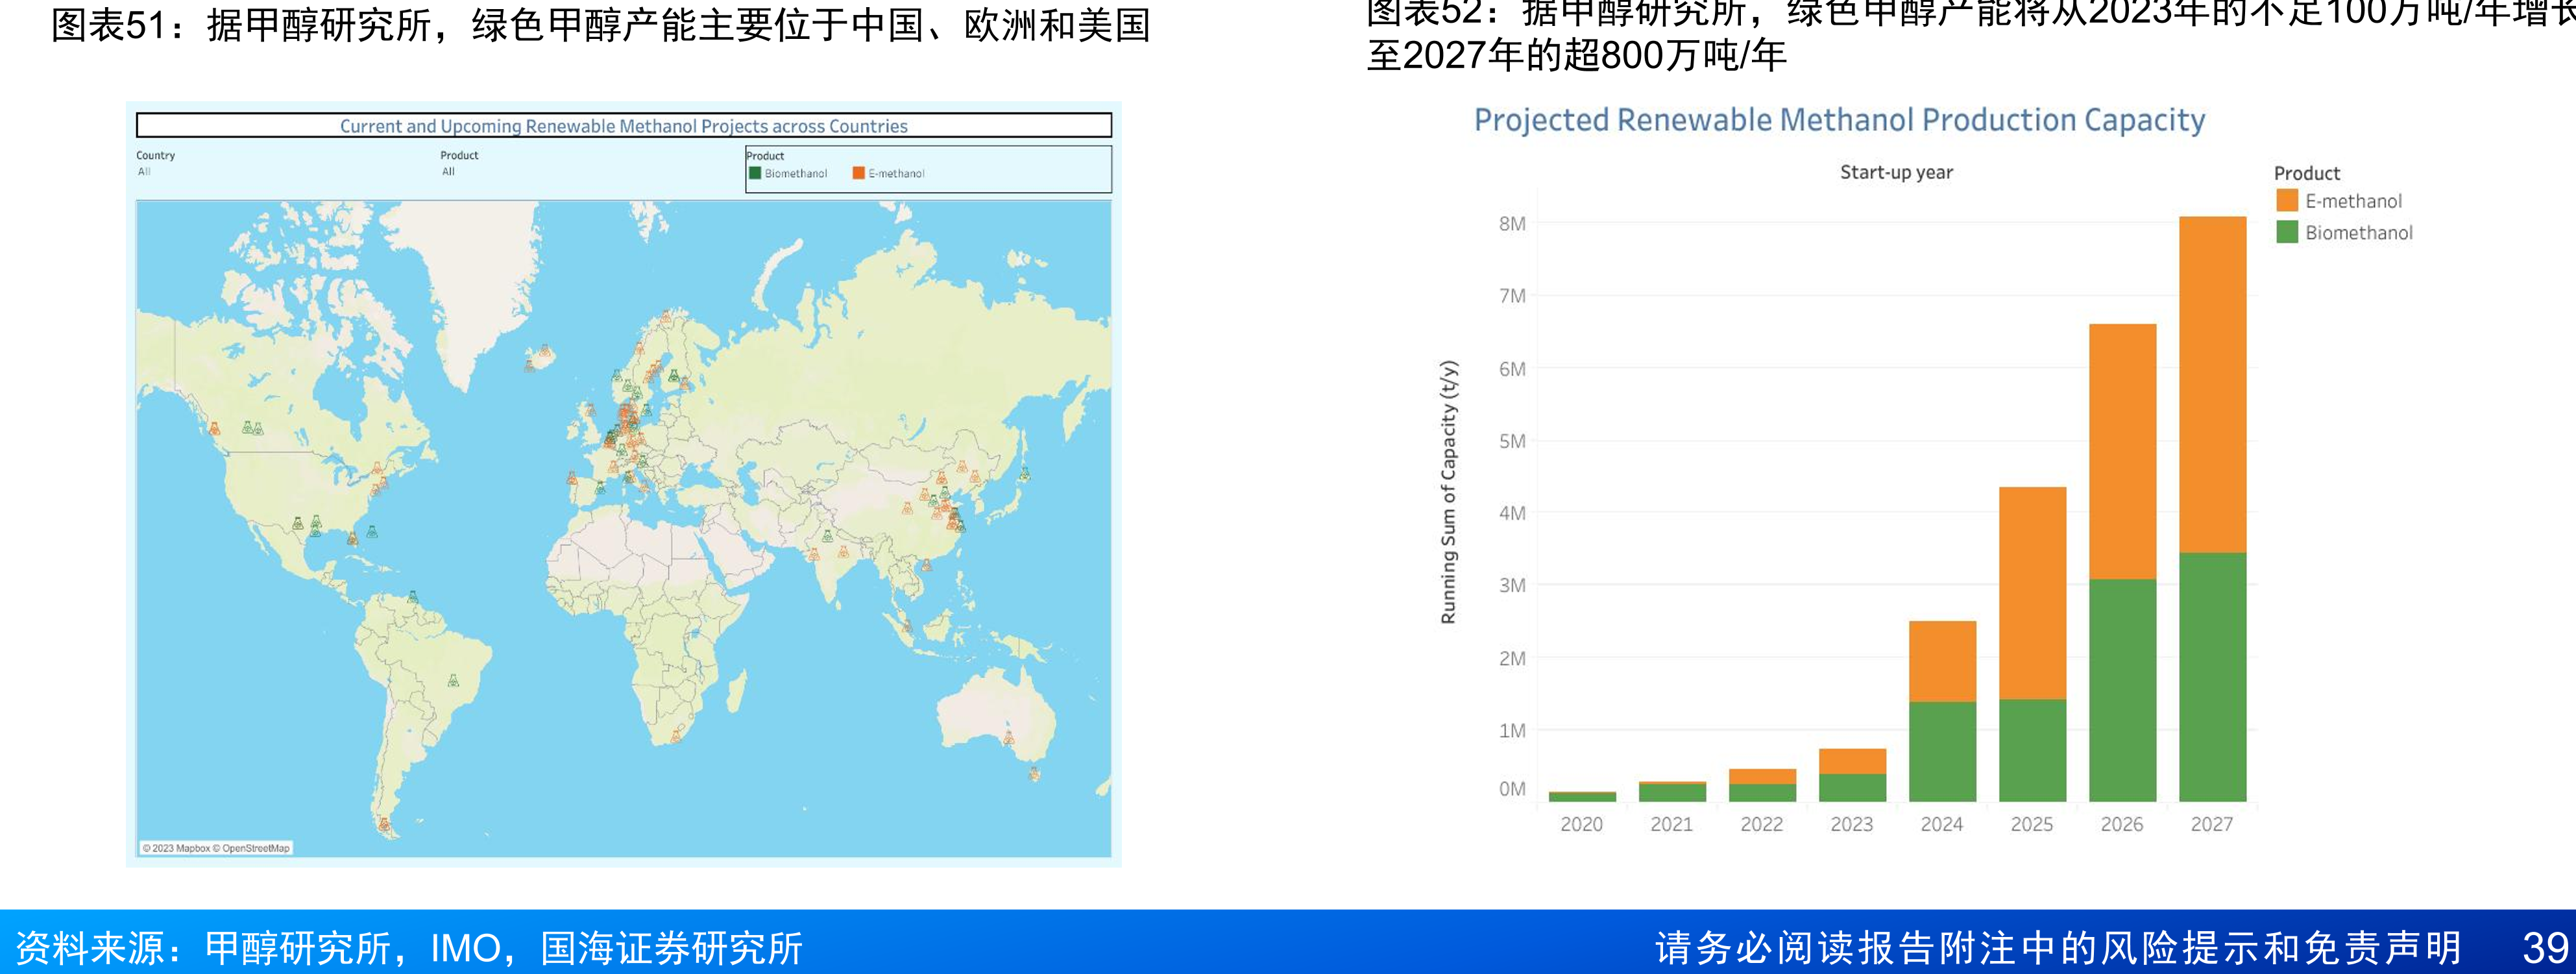
Task: Click the 'Running Sum of Capacity (t/y)' axis title
Action: [1448, 492]
